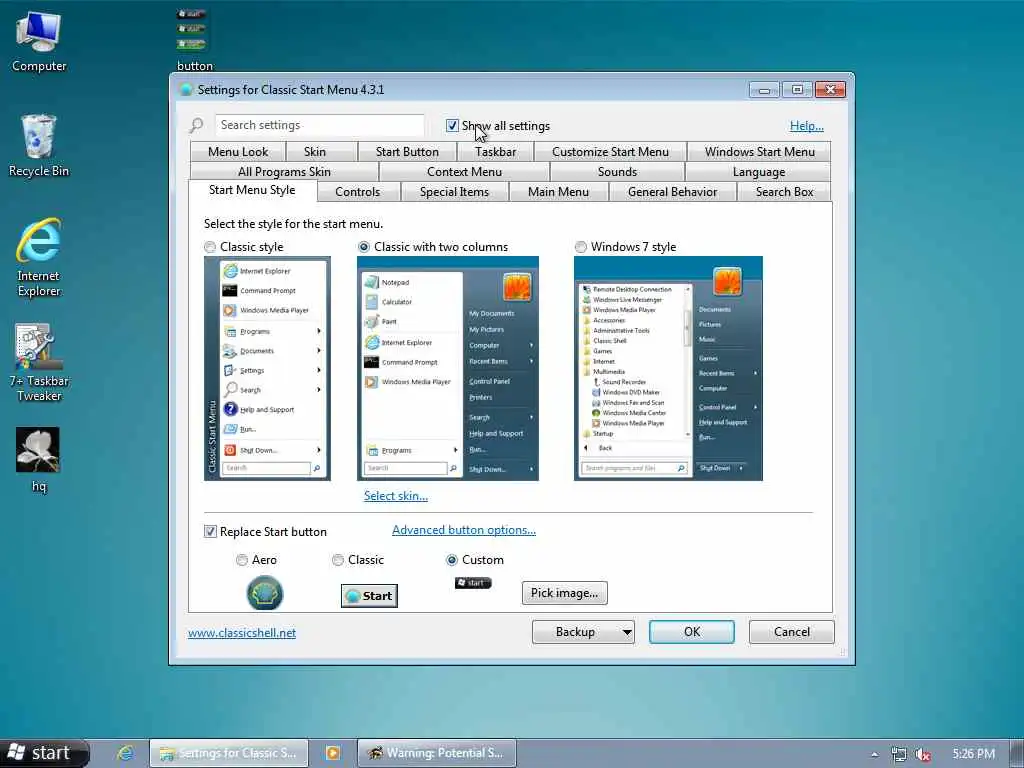Open the Taskbar tab
The height and width of the screenshot is (768, 1024).
pos(495,152)
